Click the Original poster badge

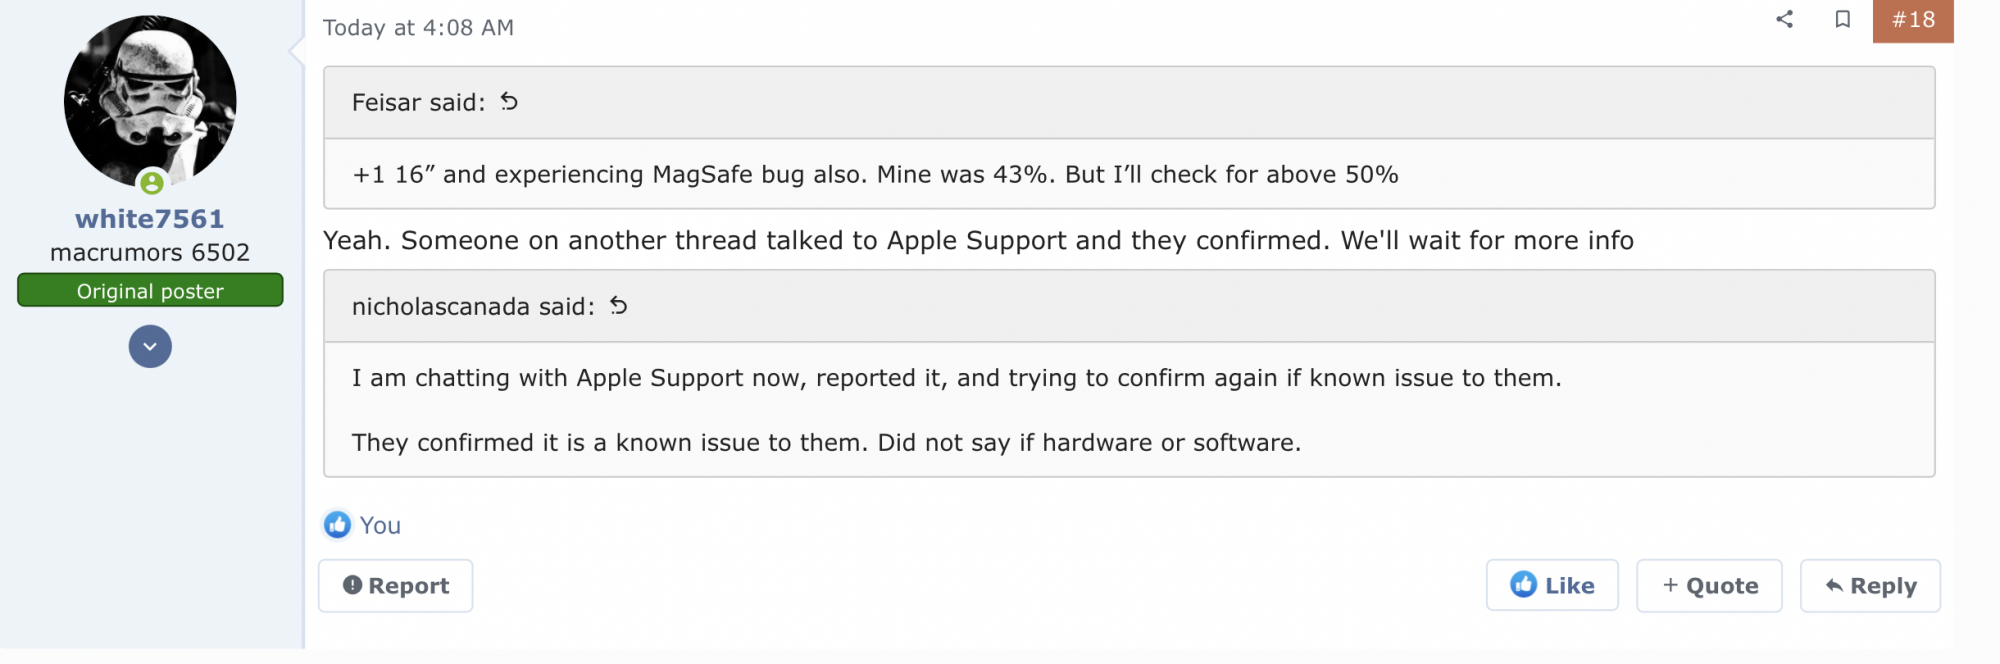coord(150,291)
